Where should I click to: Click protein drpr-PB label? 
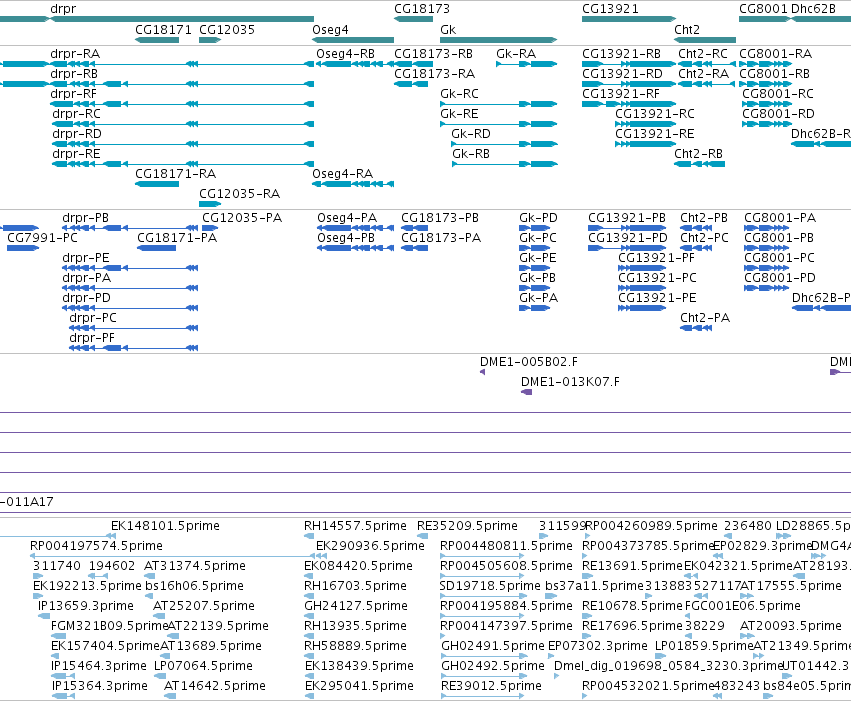pos(85,218)
